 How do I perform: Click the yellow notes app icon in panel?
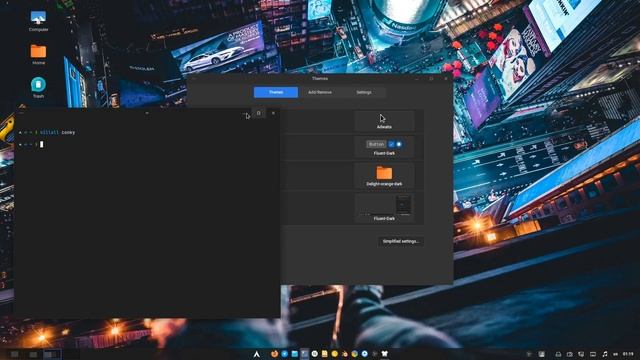point(324,354)
